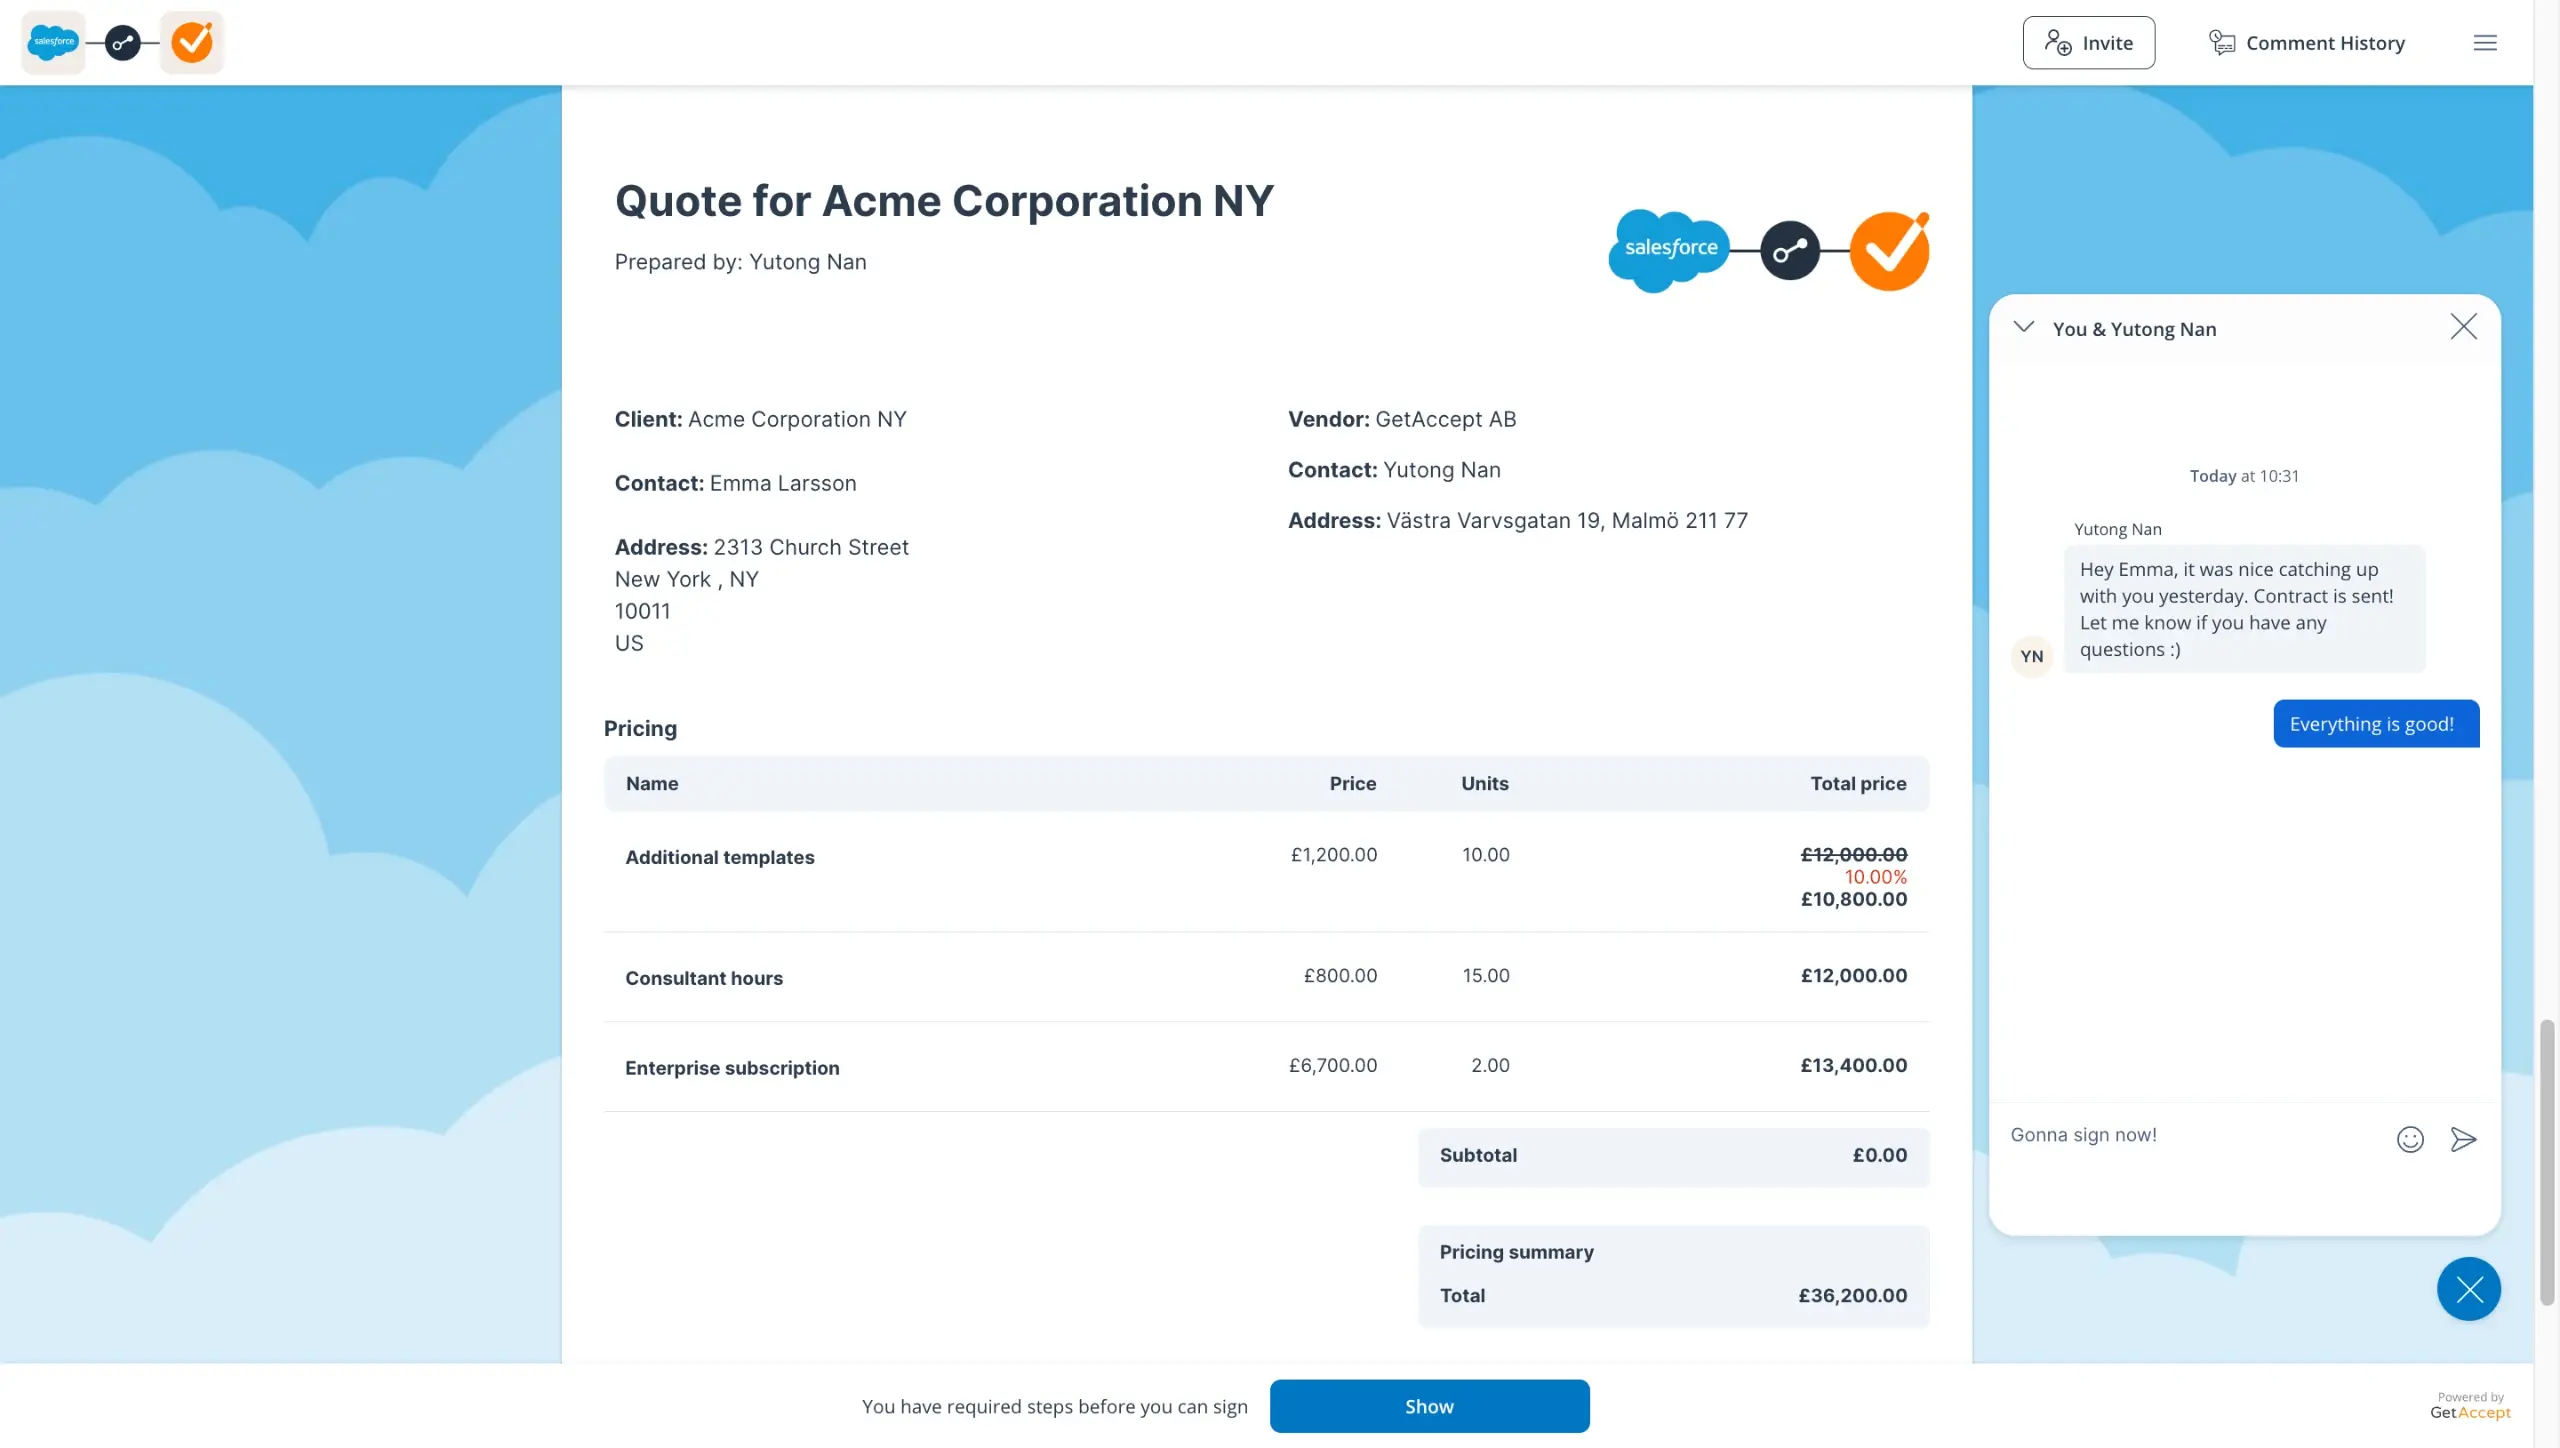
Task: Click the 'Units' column header
Action: coord(1484,783)
